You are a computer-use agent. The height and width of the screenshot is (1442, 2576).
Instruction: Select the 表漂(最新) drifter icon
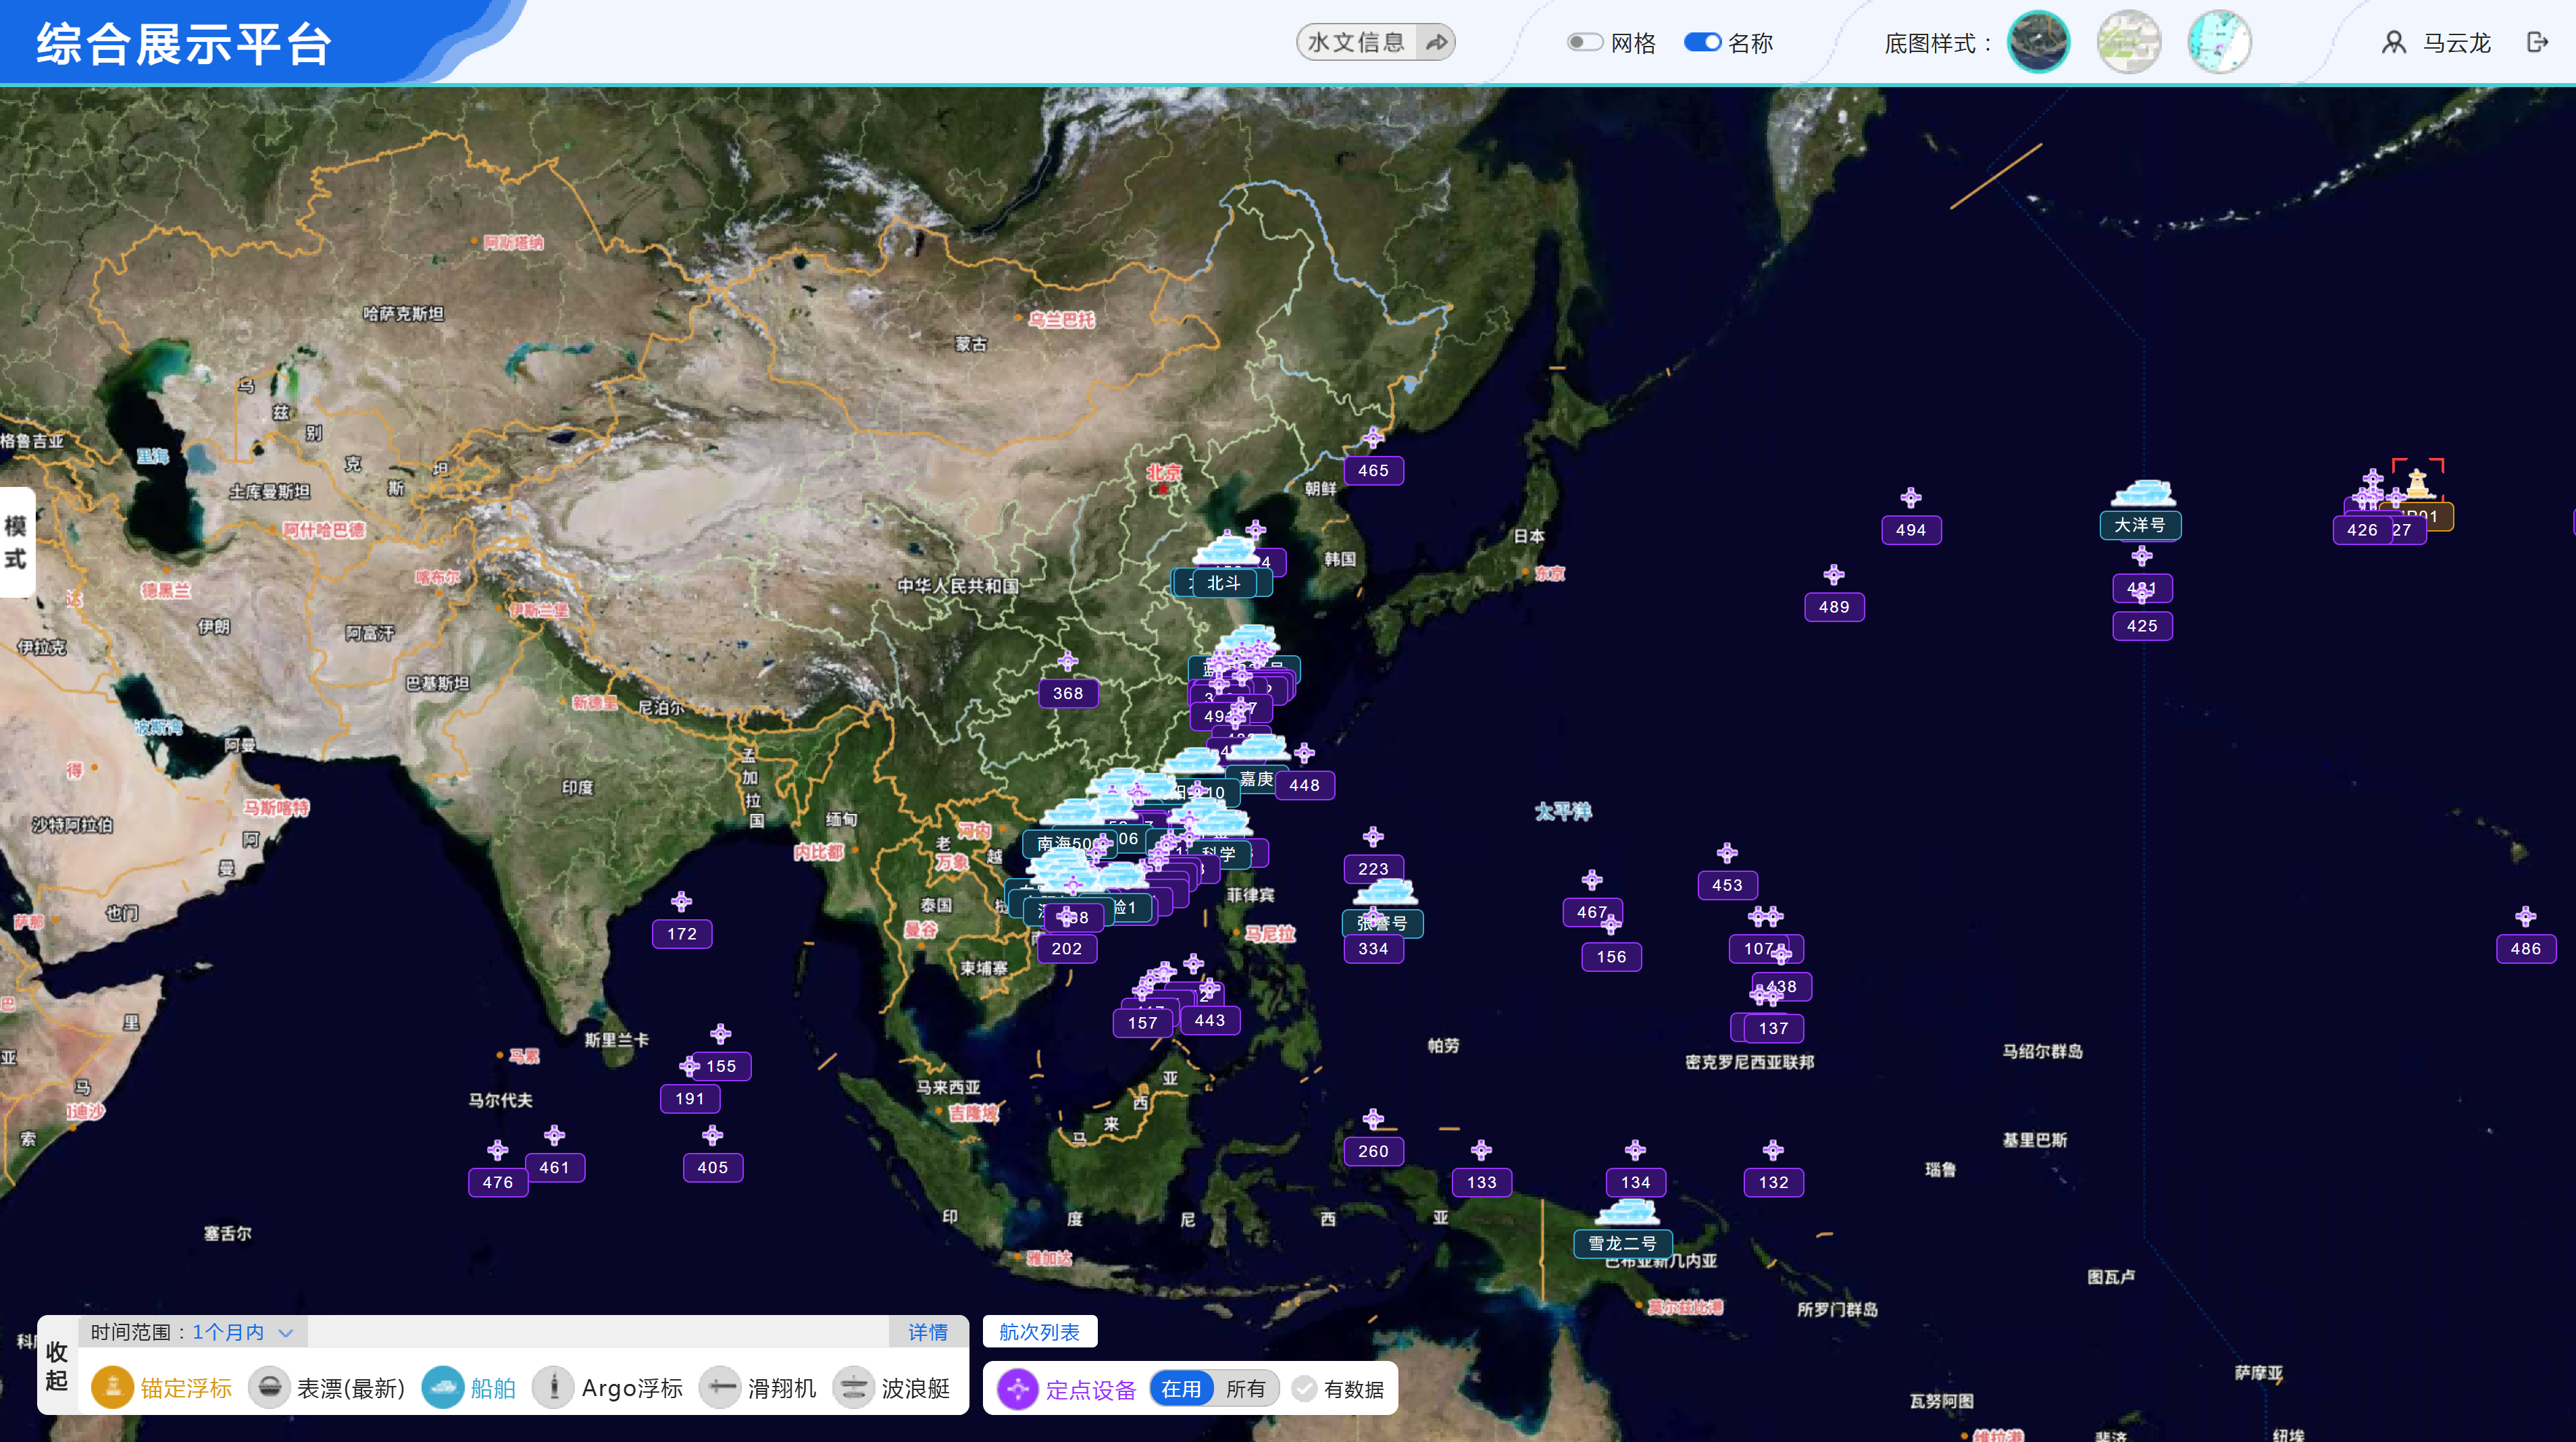(269, 1387)
